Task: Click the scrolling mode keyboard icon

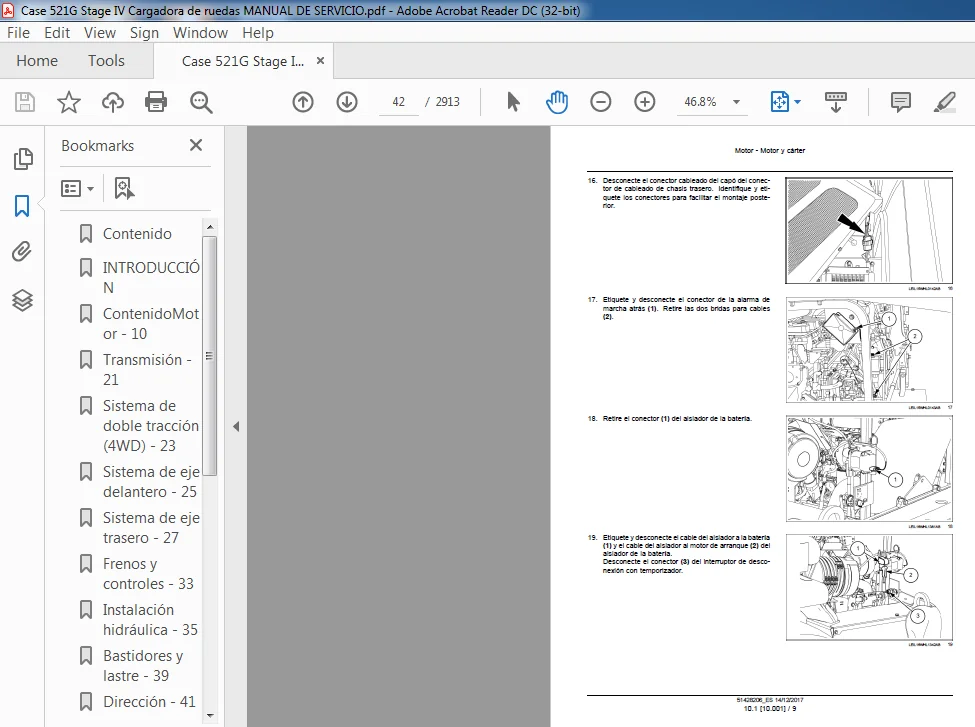Action: [x=835, y=101]
